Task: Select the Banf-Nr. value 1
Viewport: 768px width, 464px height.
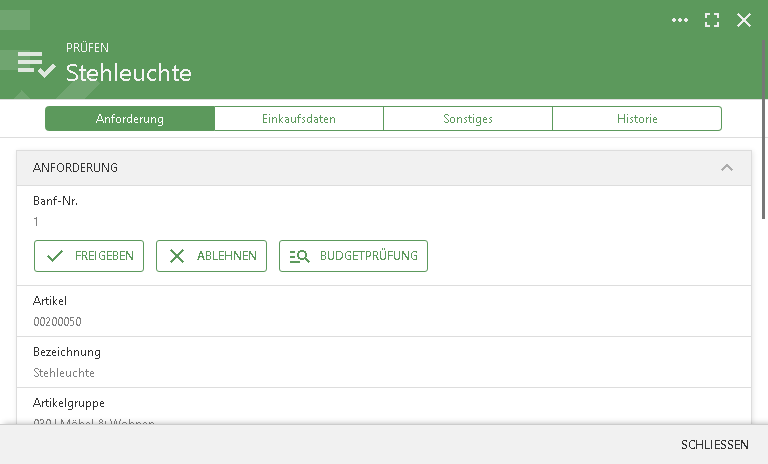Action: click(x=36, y=222)
